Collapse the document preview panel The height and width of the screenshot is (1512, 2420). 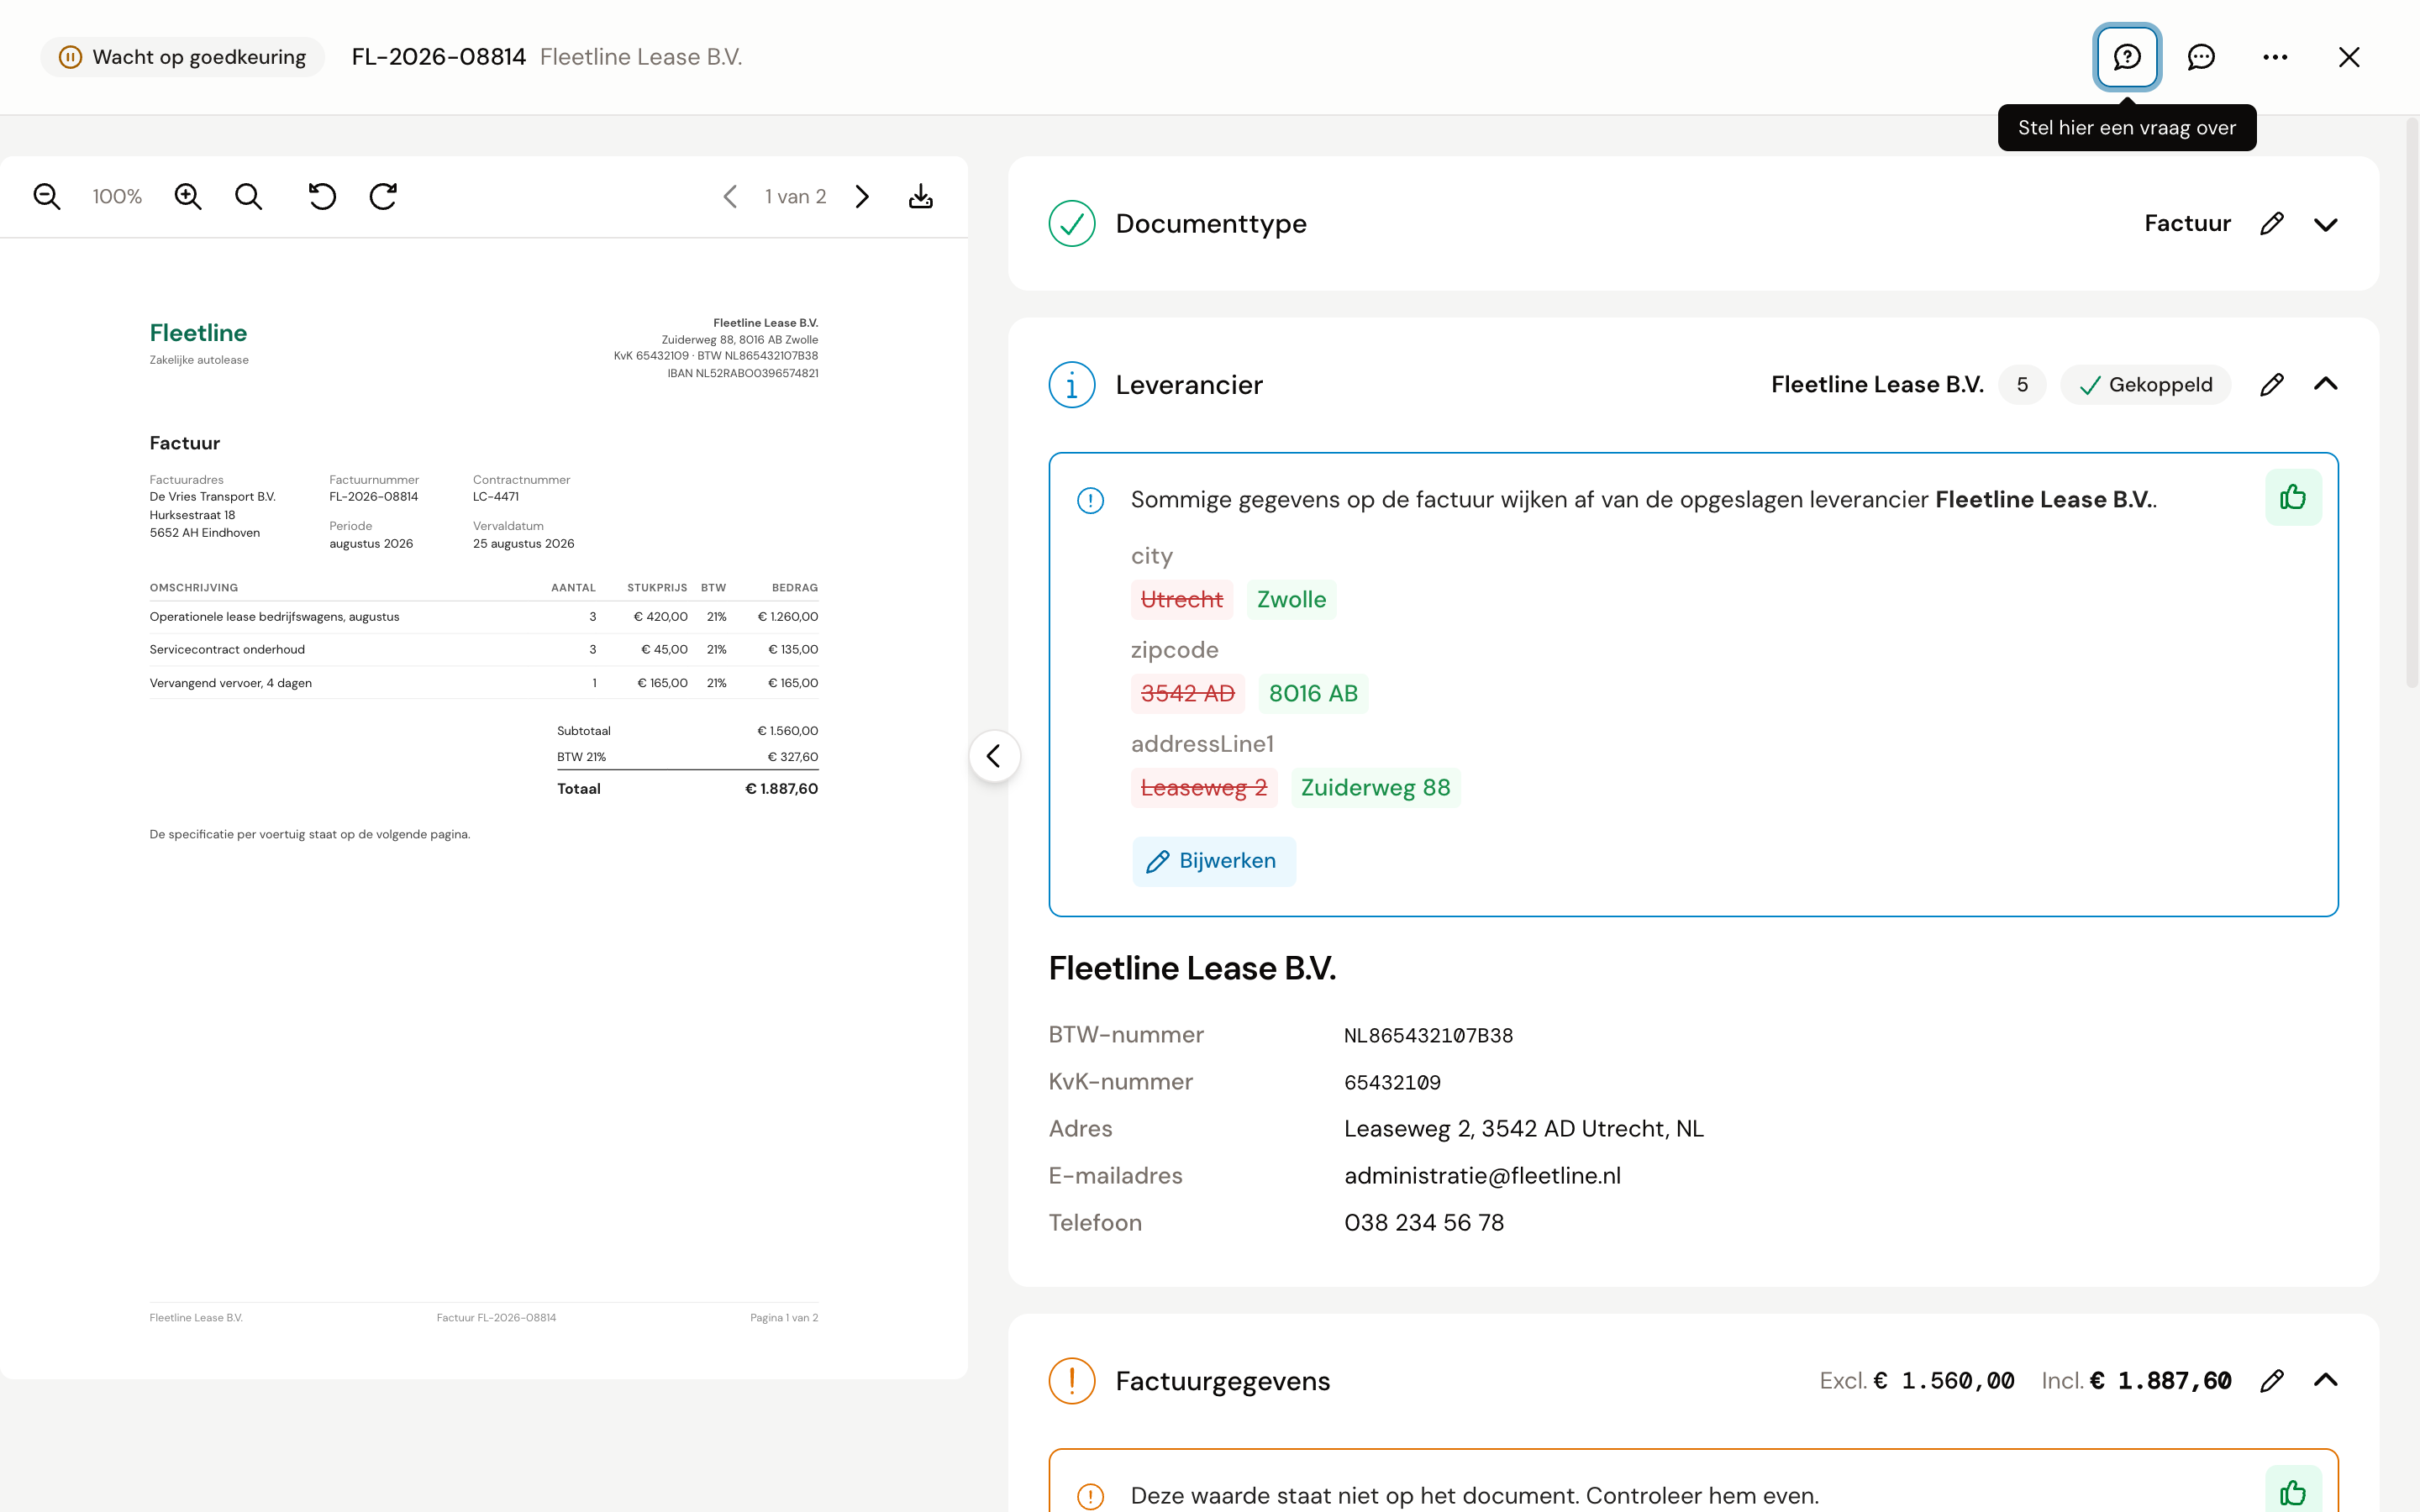[x=994, y=756]
